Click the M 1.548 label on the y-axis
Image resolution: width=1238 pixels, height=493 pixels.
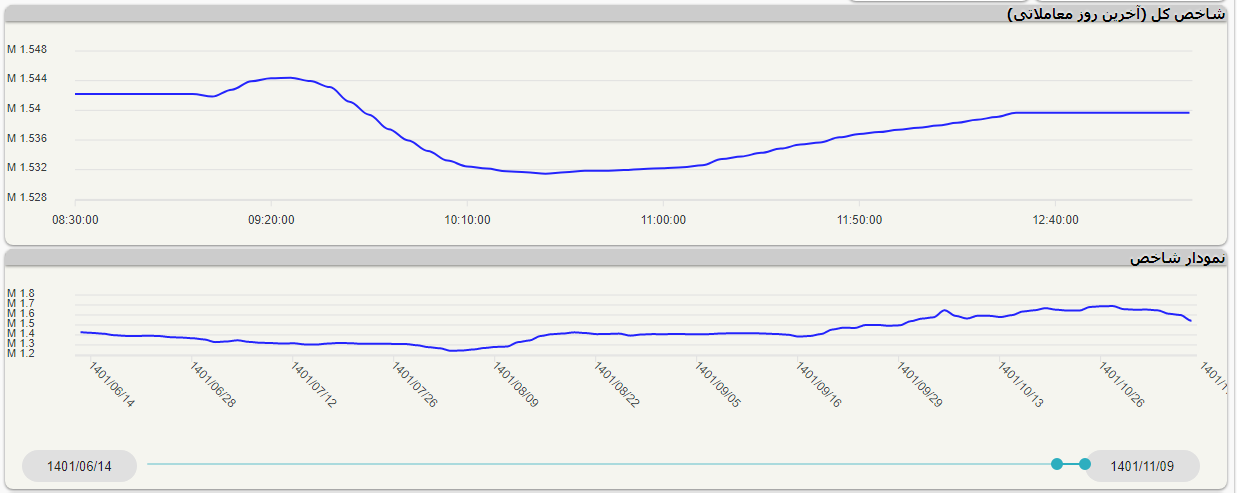27,49
